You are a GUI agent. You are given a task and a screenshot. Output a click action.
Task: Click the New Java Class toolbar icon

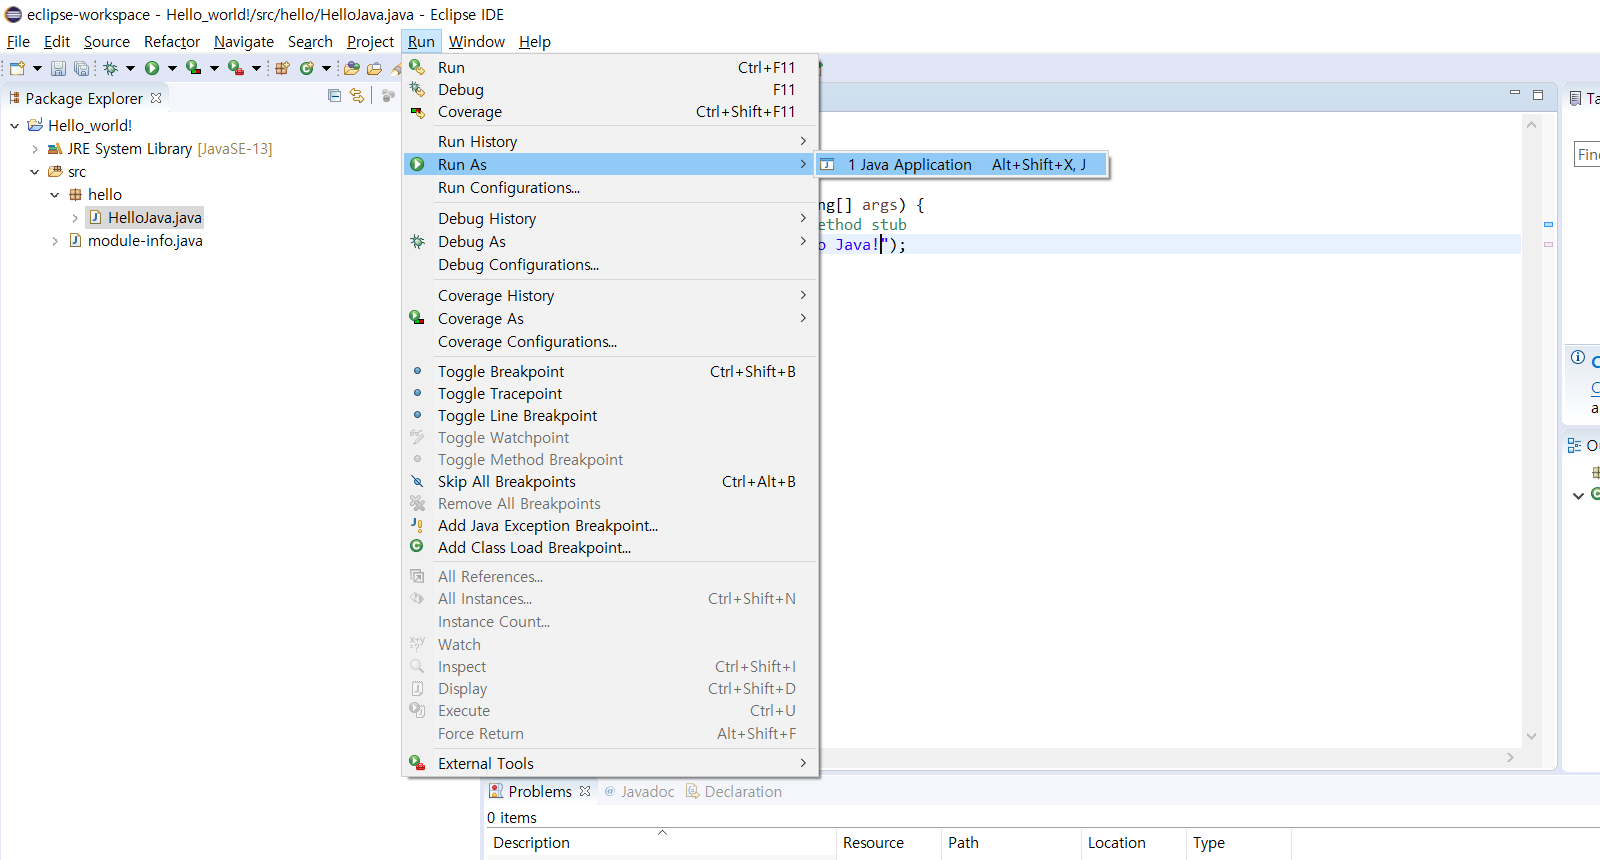[x=307, y=68]
